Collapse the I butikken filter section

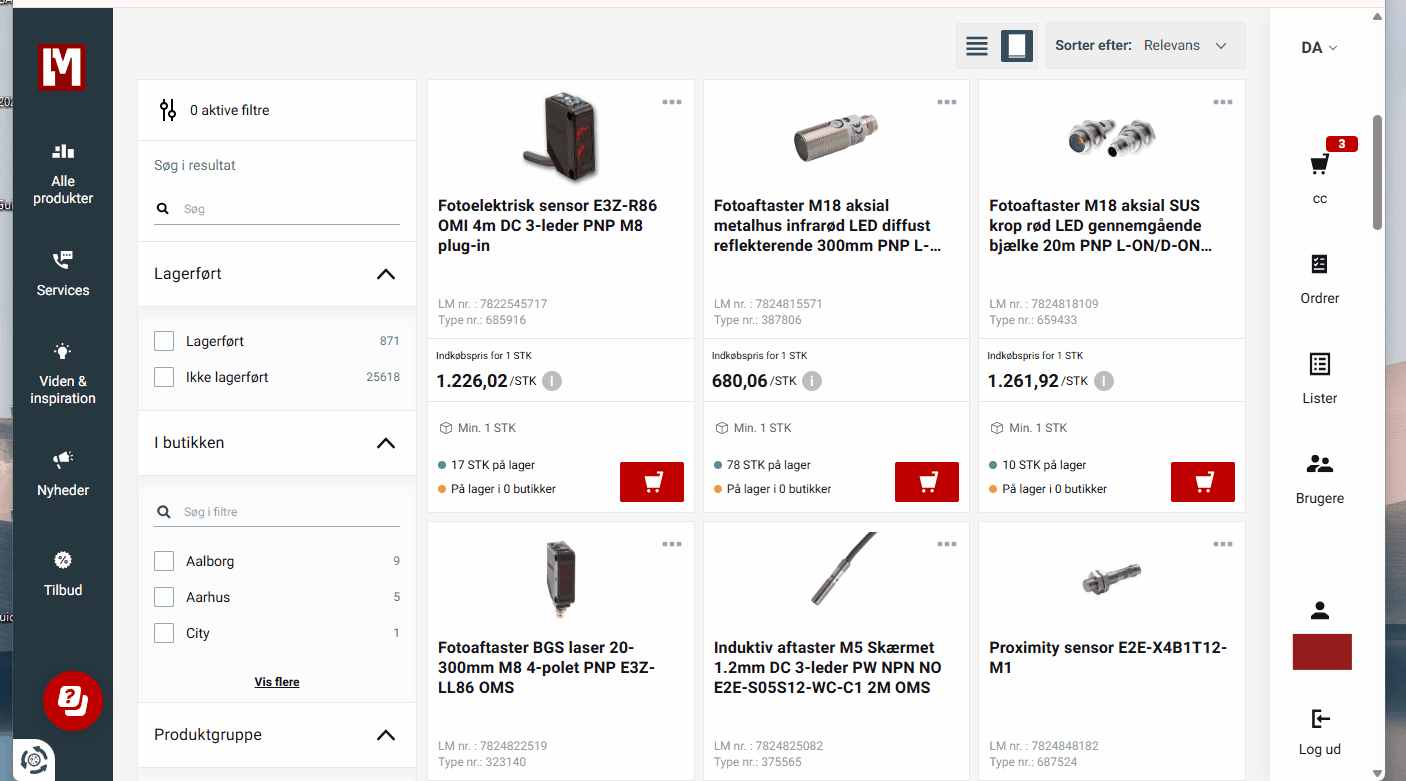click(386, 443)
